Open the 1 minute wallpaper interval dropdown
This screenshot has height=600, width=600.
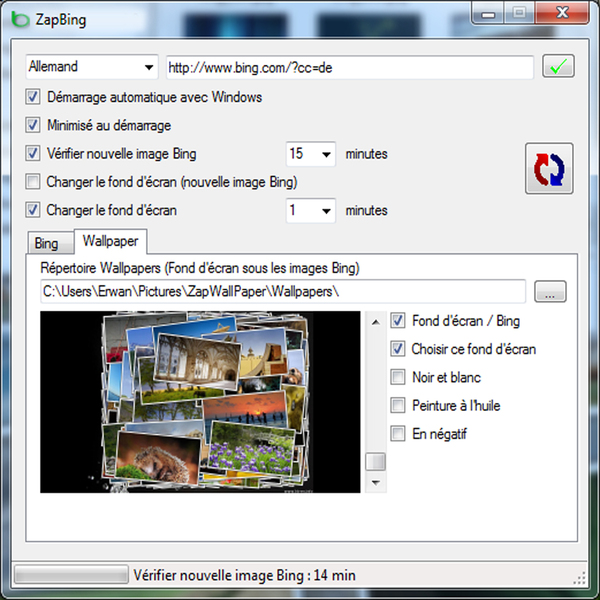tap(310, 210)
